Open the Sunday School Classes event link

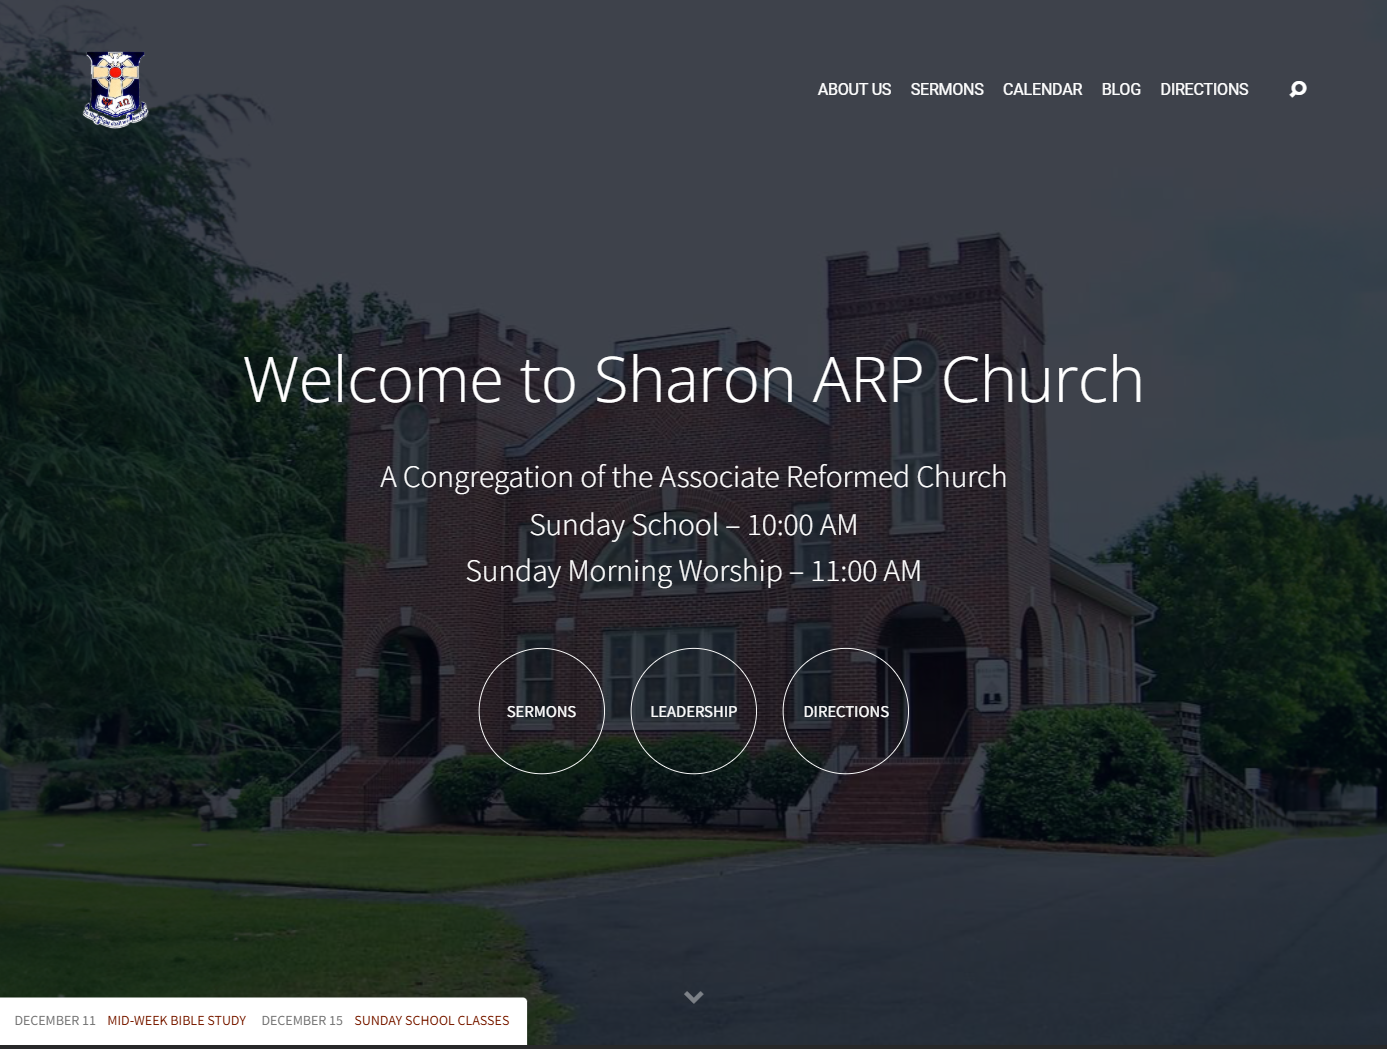coord(431,1020)
